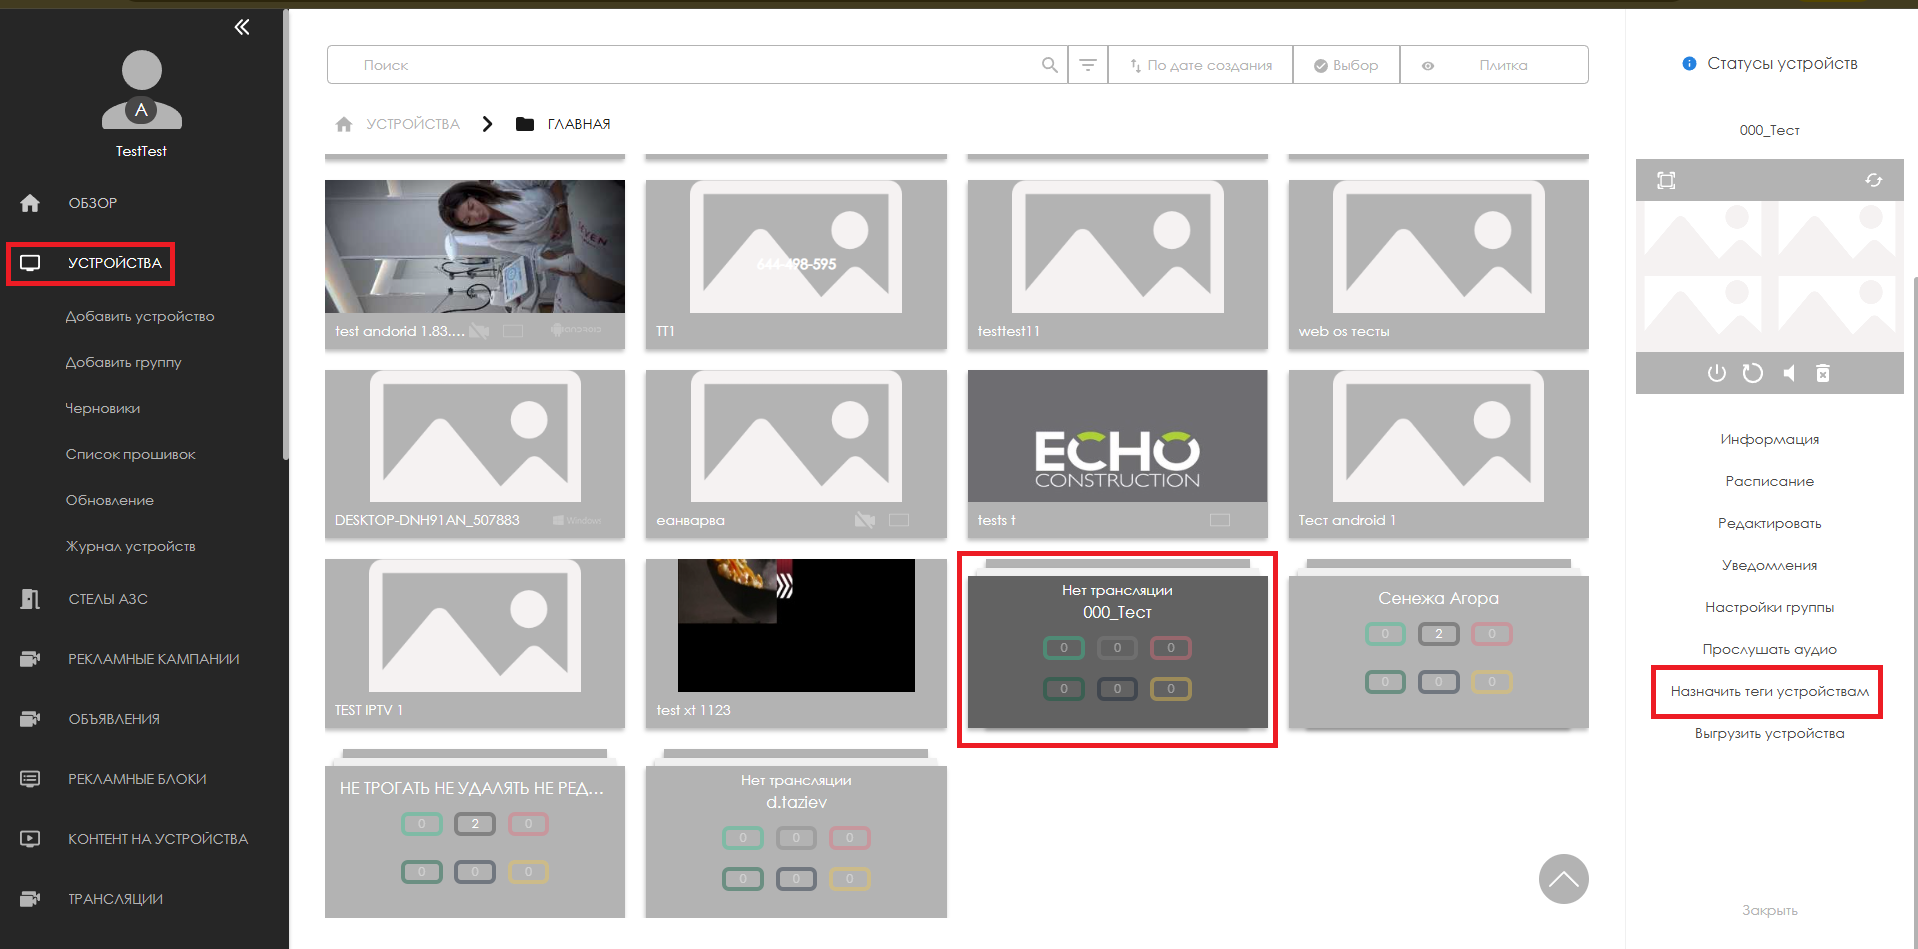This screenshot has width=1918, height=949.
Task: Open the filter icon next to search
Action: coord(1088,65)
